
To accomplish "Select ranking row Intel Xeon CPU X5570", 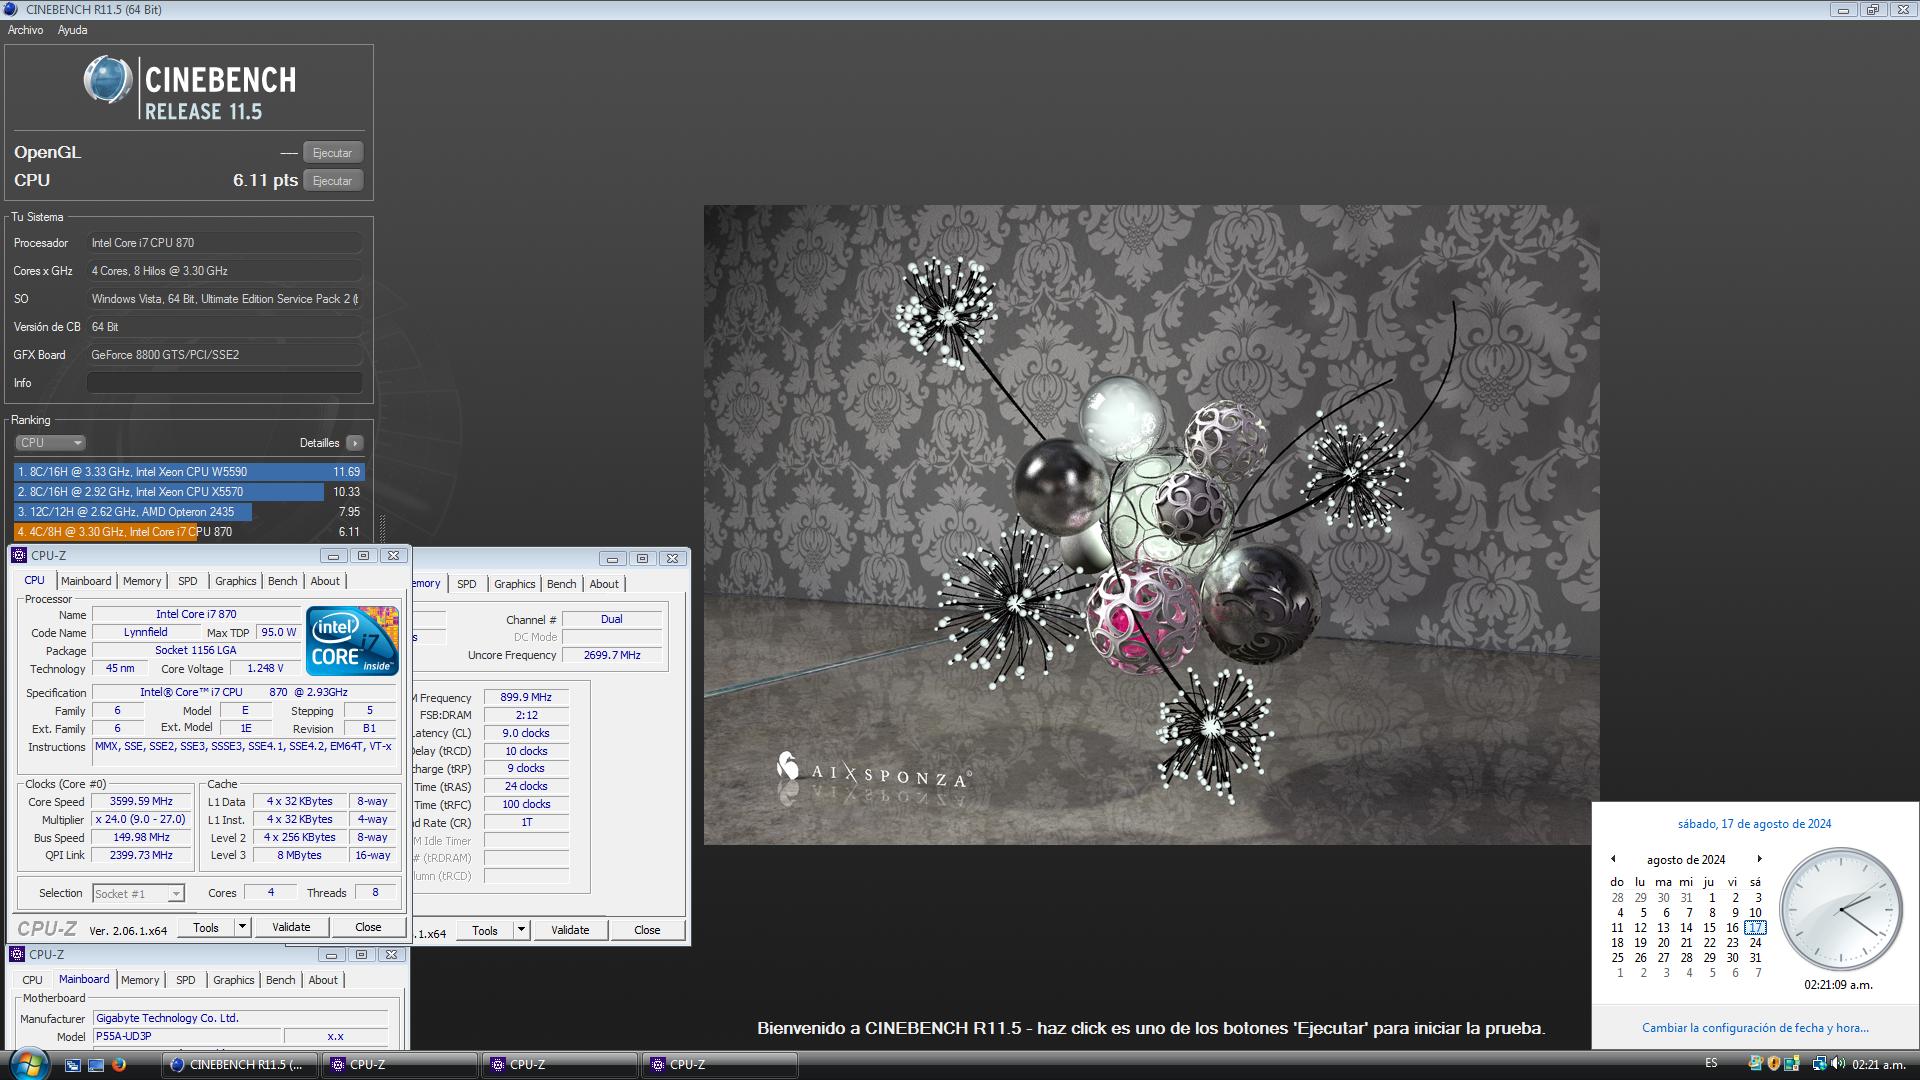I will pos(189,492).
